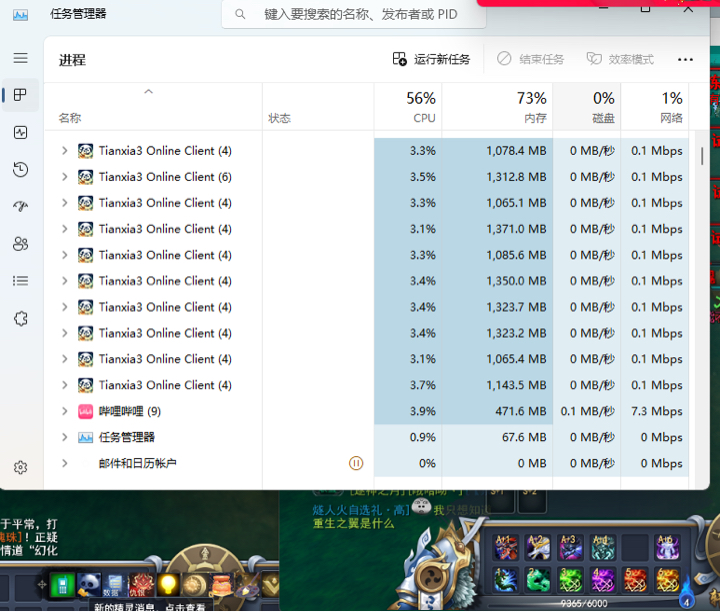Use red rune skill numbered 5
Image resolution: width=720 pixels, height=612 pixels.
click(635, 579)
